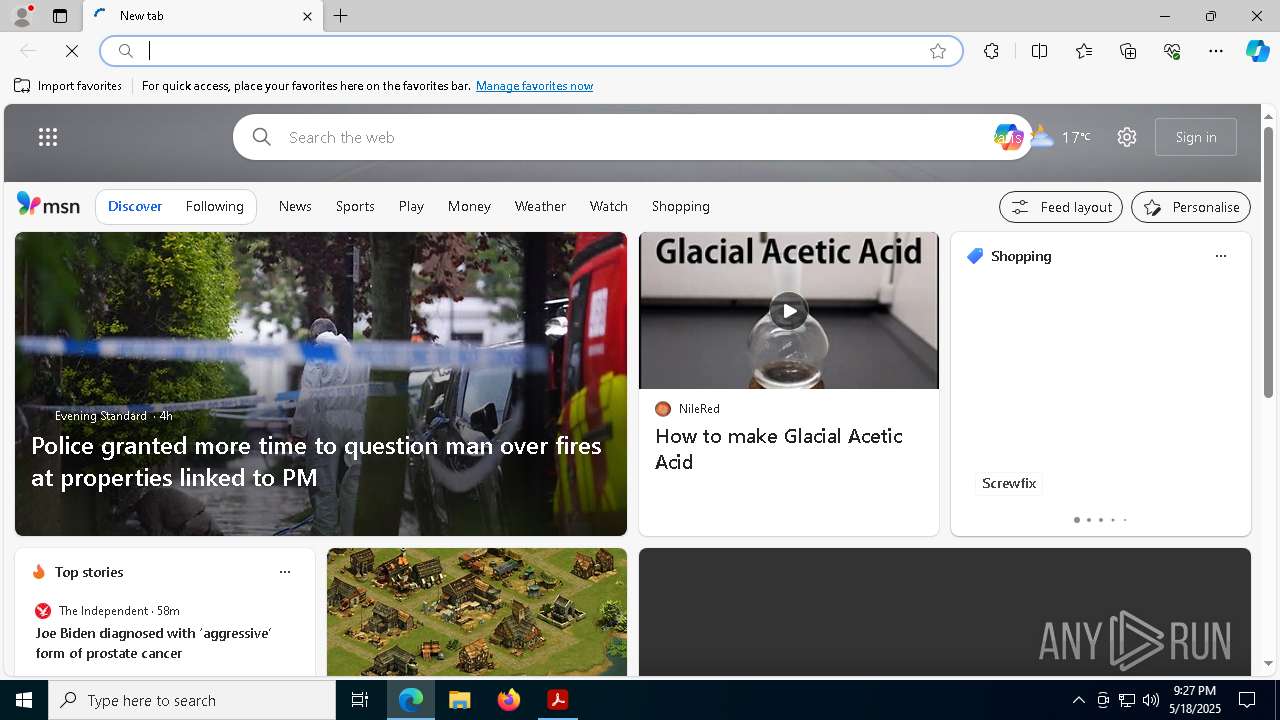
Task: Open Browser essentials heart icon
Action: click(1172, 51)
